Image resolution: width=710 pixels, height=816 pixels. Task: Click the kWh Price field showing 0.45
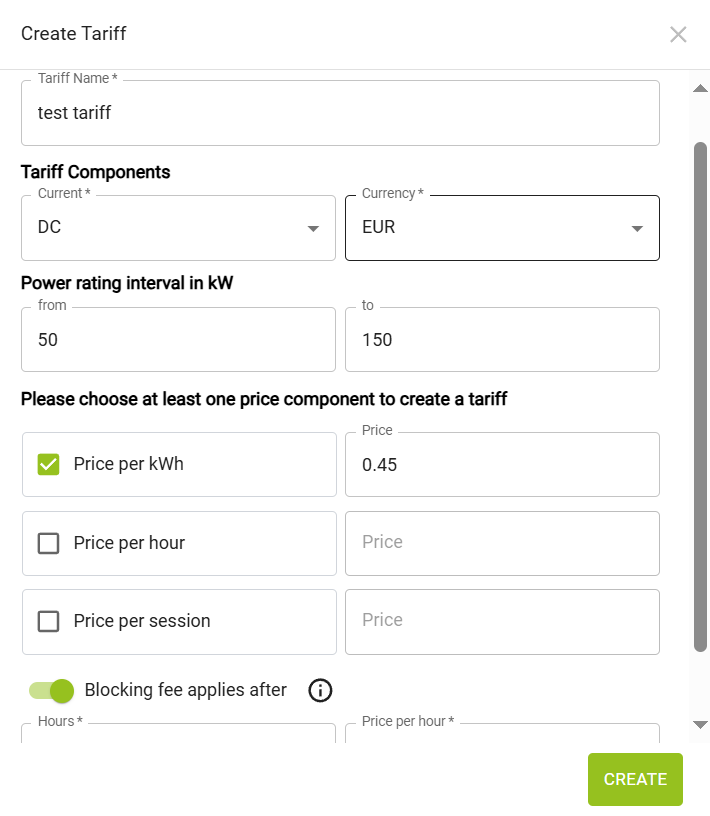point(502,464)
